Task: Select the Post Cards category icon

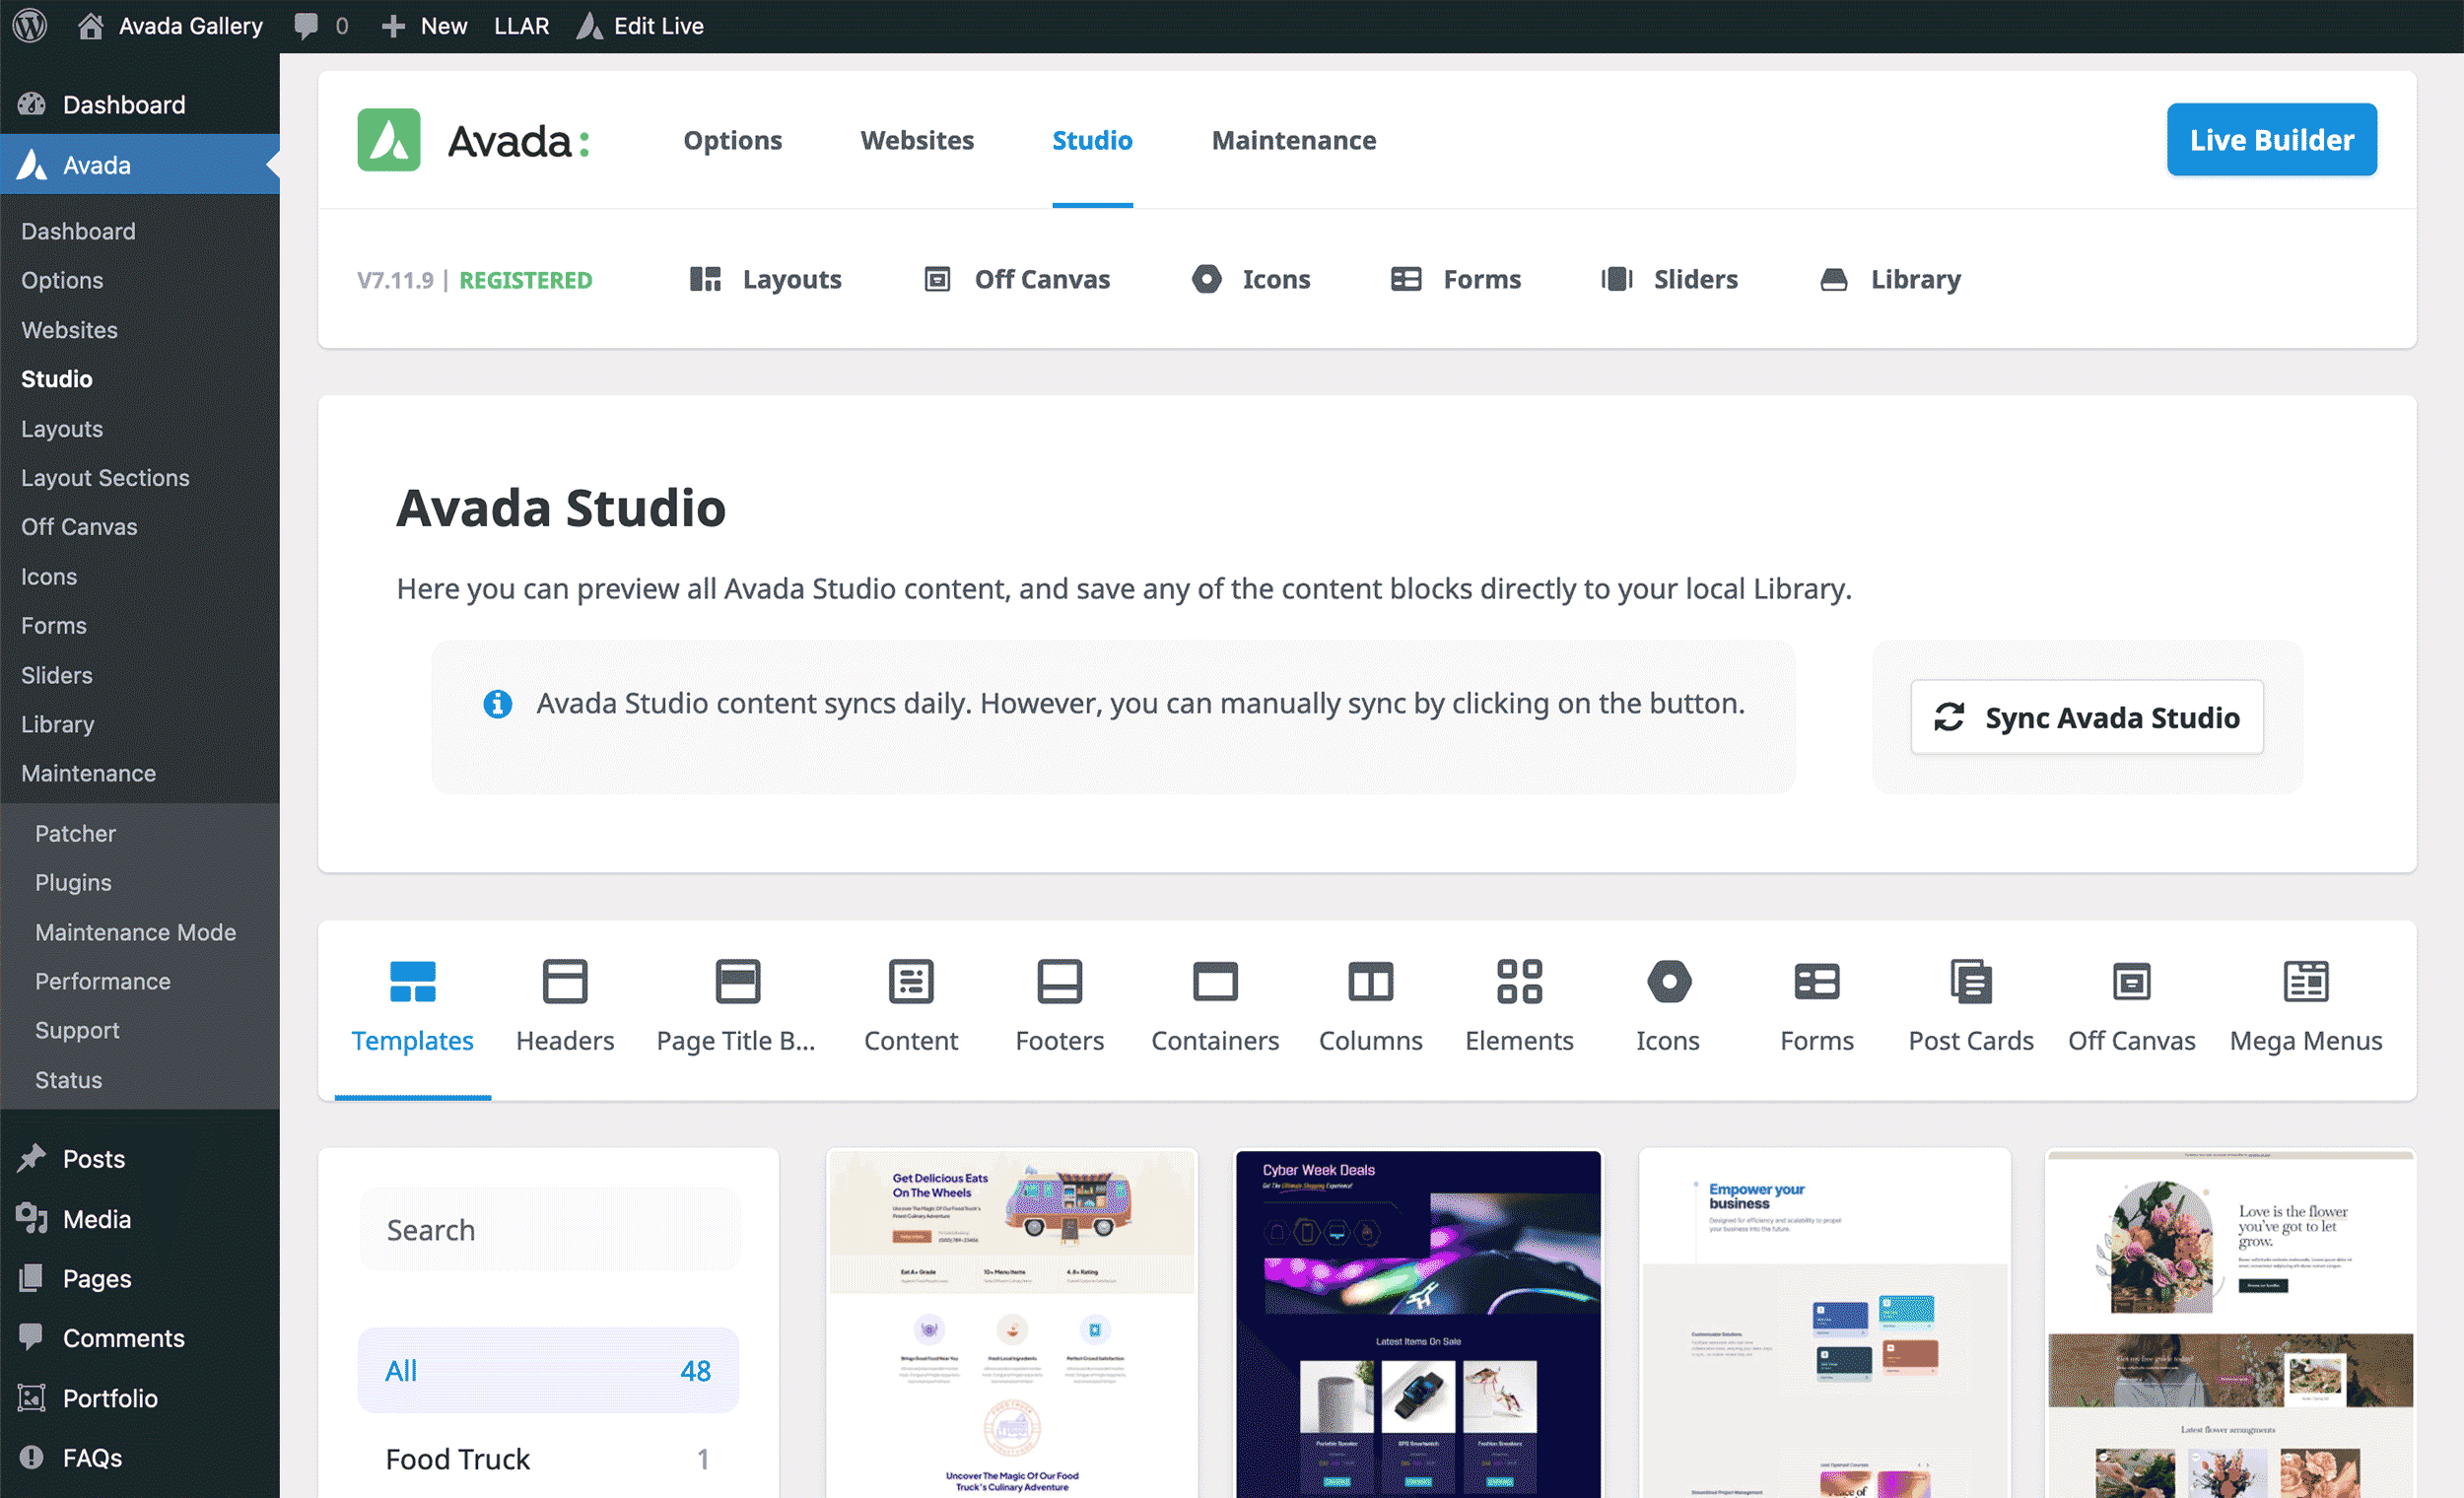Action: pos(1970,980)
